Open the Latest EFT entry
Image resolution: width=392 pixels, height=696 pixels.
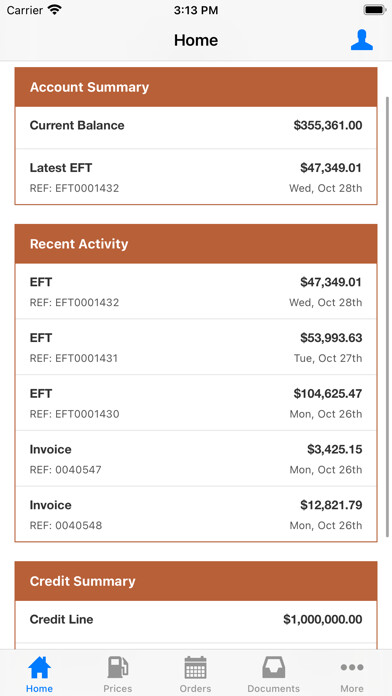click(x=196, y=177)
